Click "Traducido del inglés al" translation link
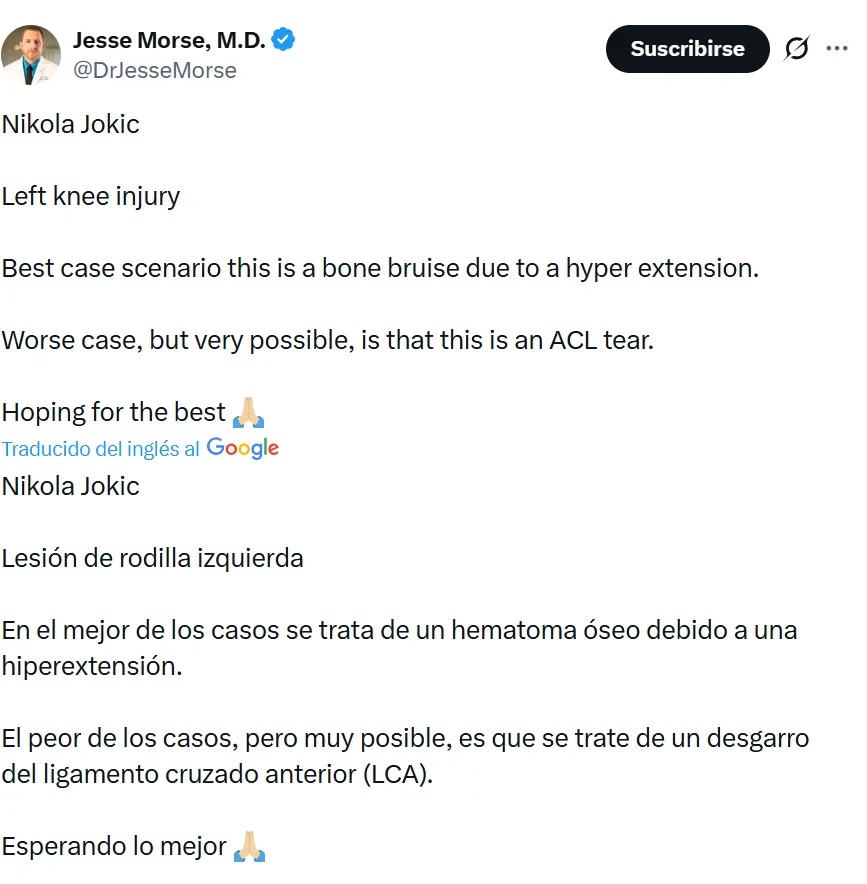 coord(101,449)
